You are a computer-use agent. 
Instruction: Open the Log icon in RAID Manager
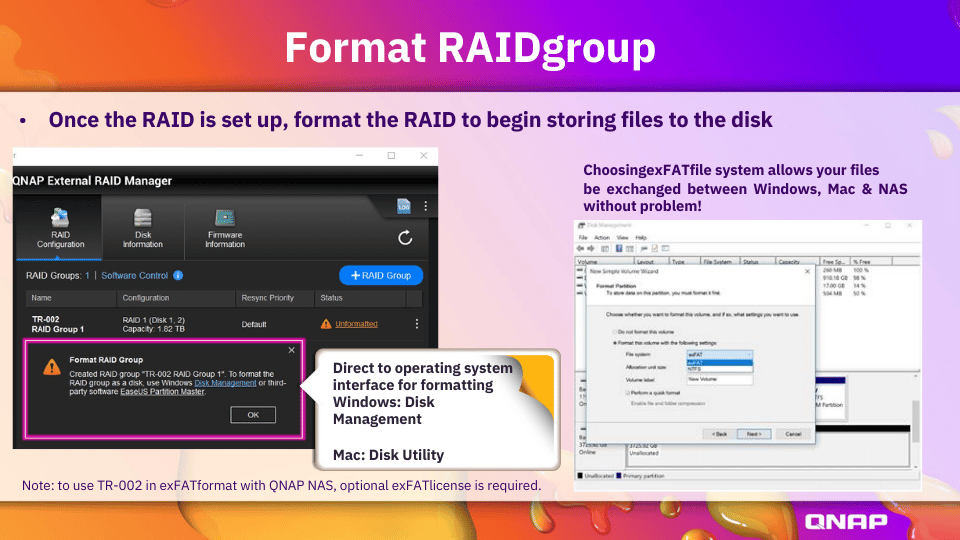pos(403,206)
